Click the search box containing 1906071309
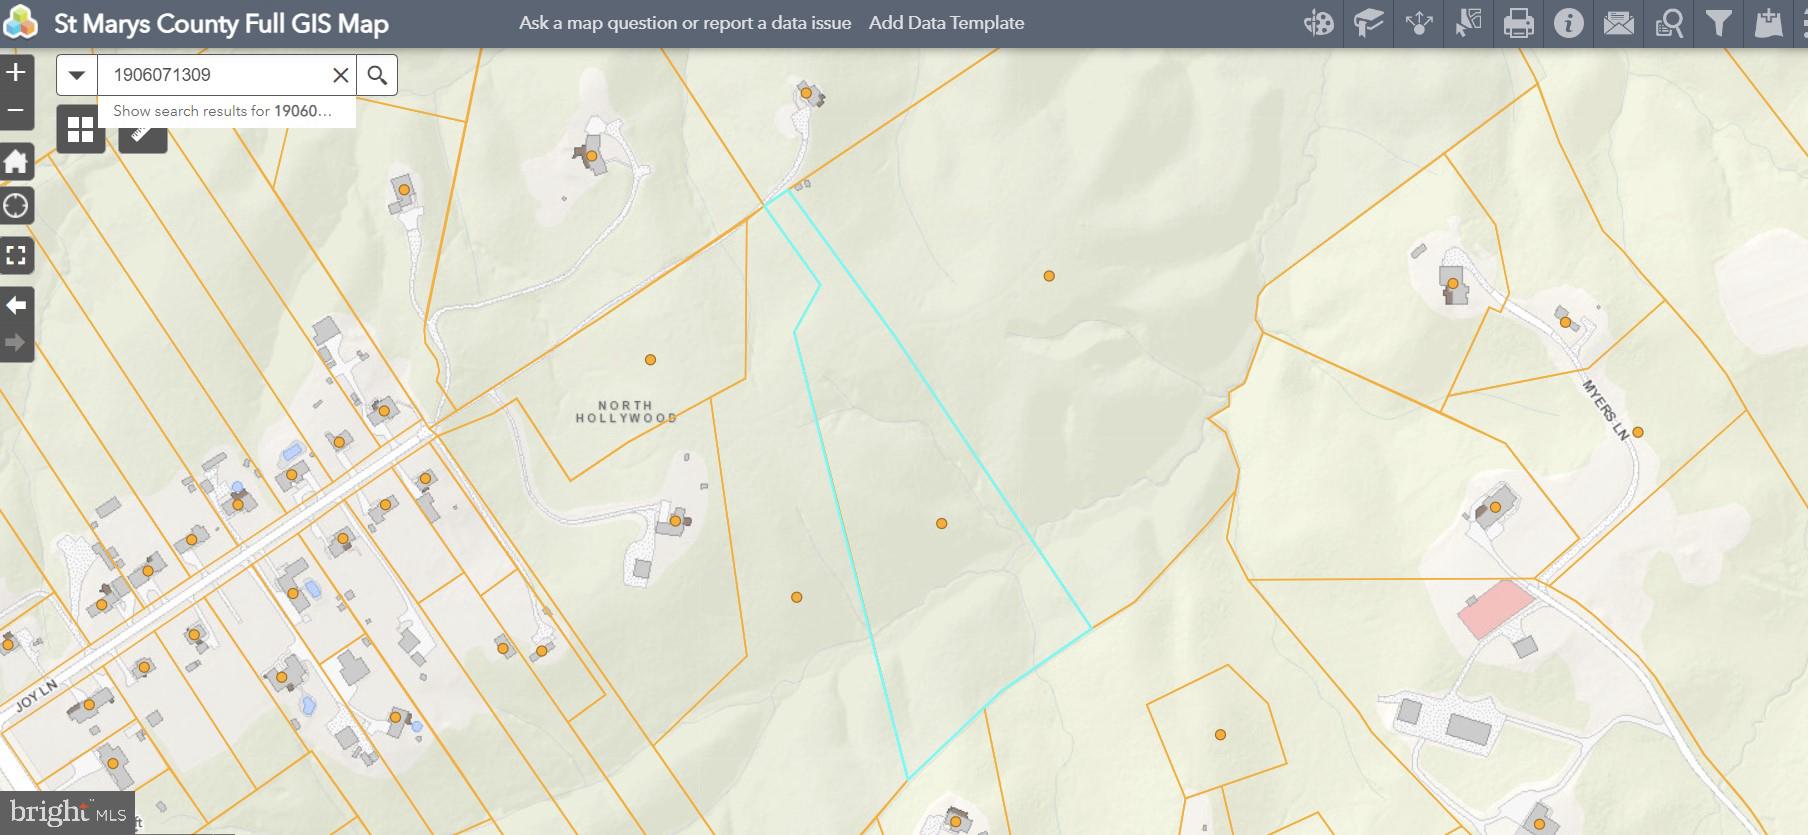The image size is (1808, 835). tap(215, 75)
